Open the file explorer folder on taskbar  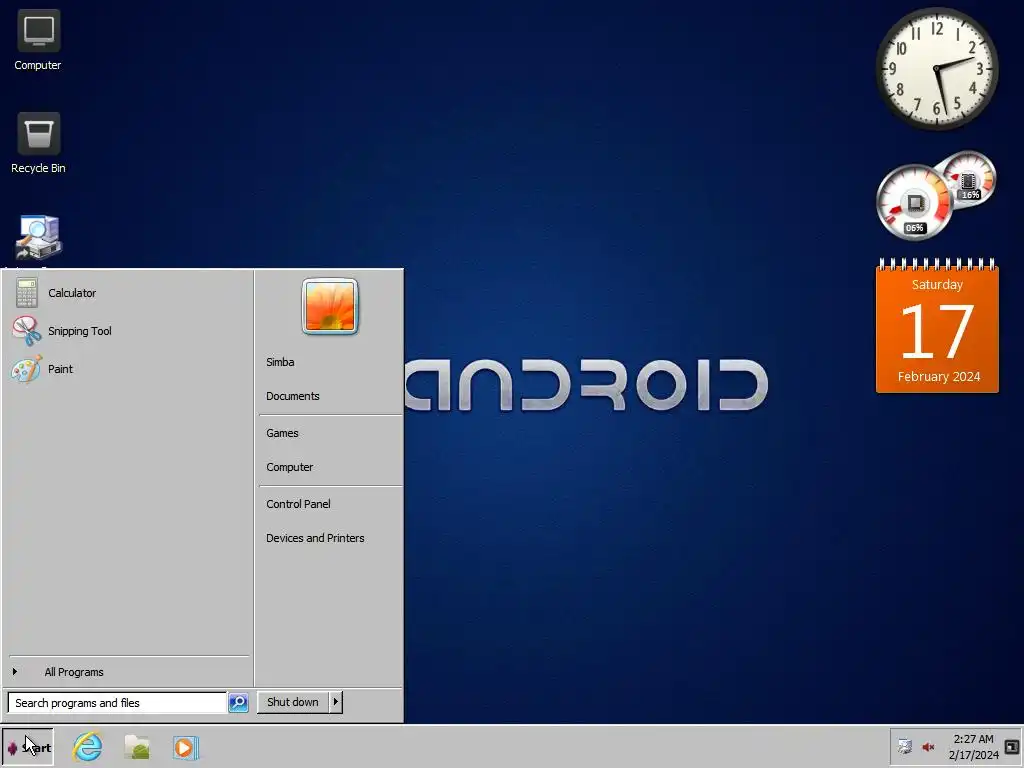pos(137,747)
